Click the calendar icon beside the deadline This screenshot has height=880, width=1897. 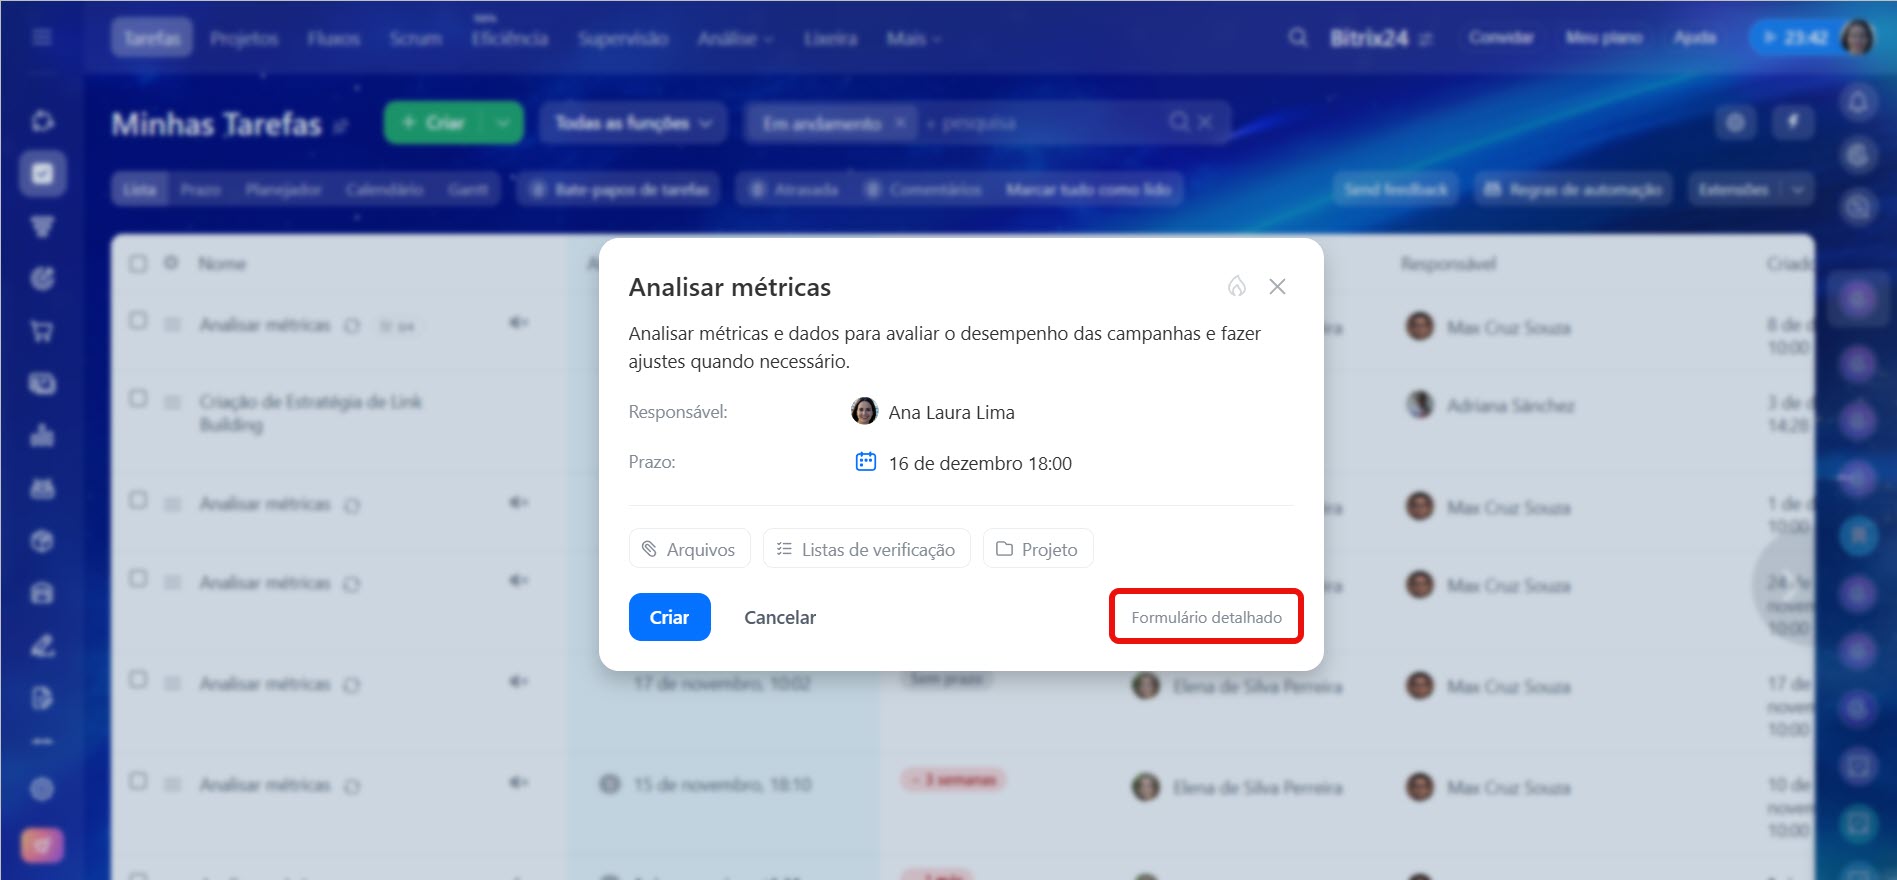[865, 462]
